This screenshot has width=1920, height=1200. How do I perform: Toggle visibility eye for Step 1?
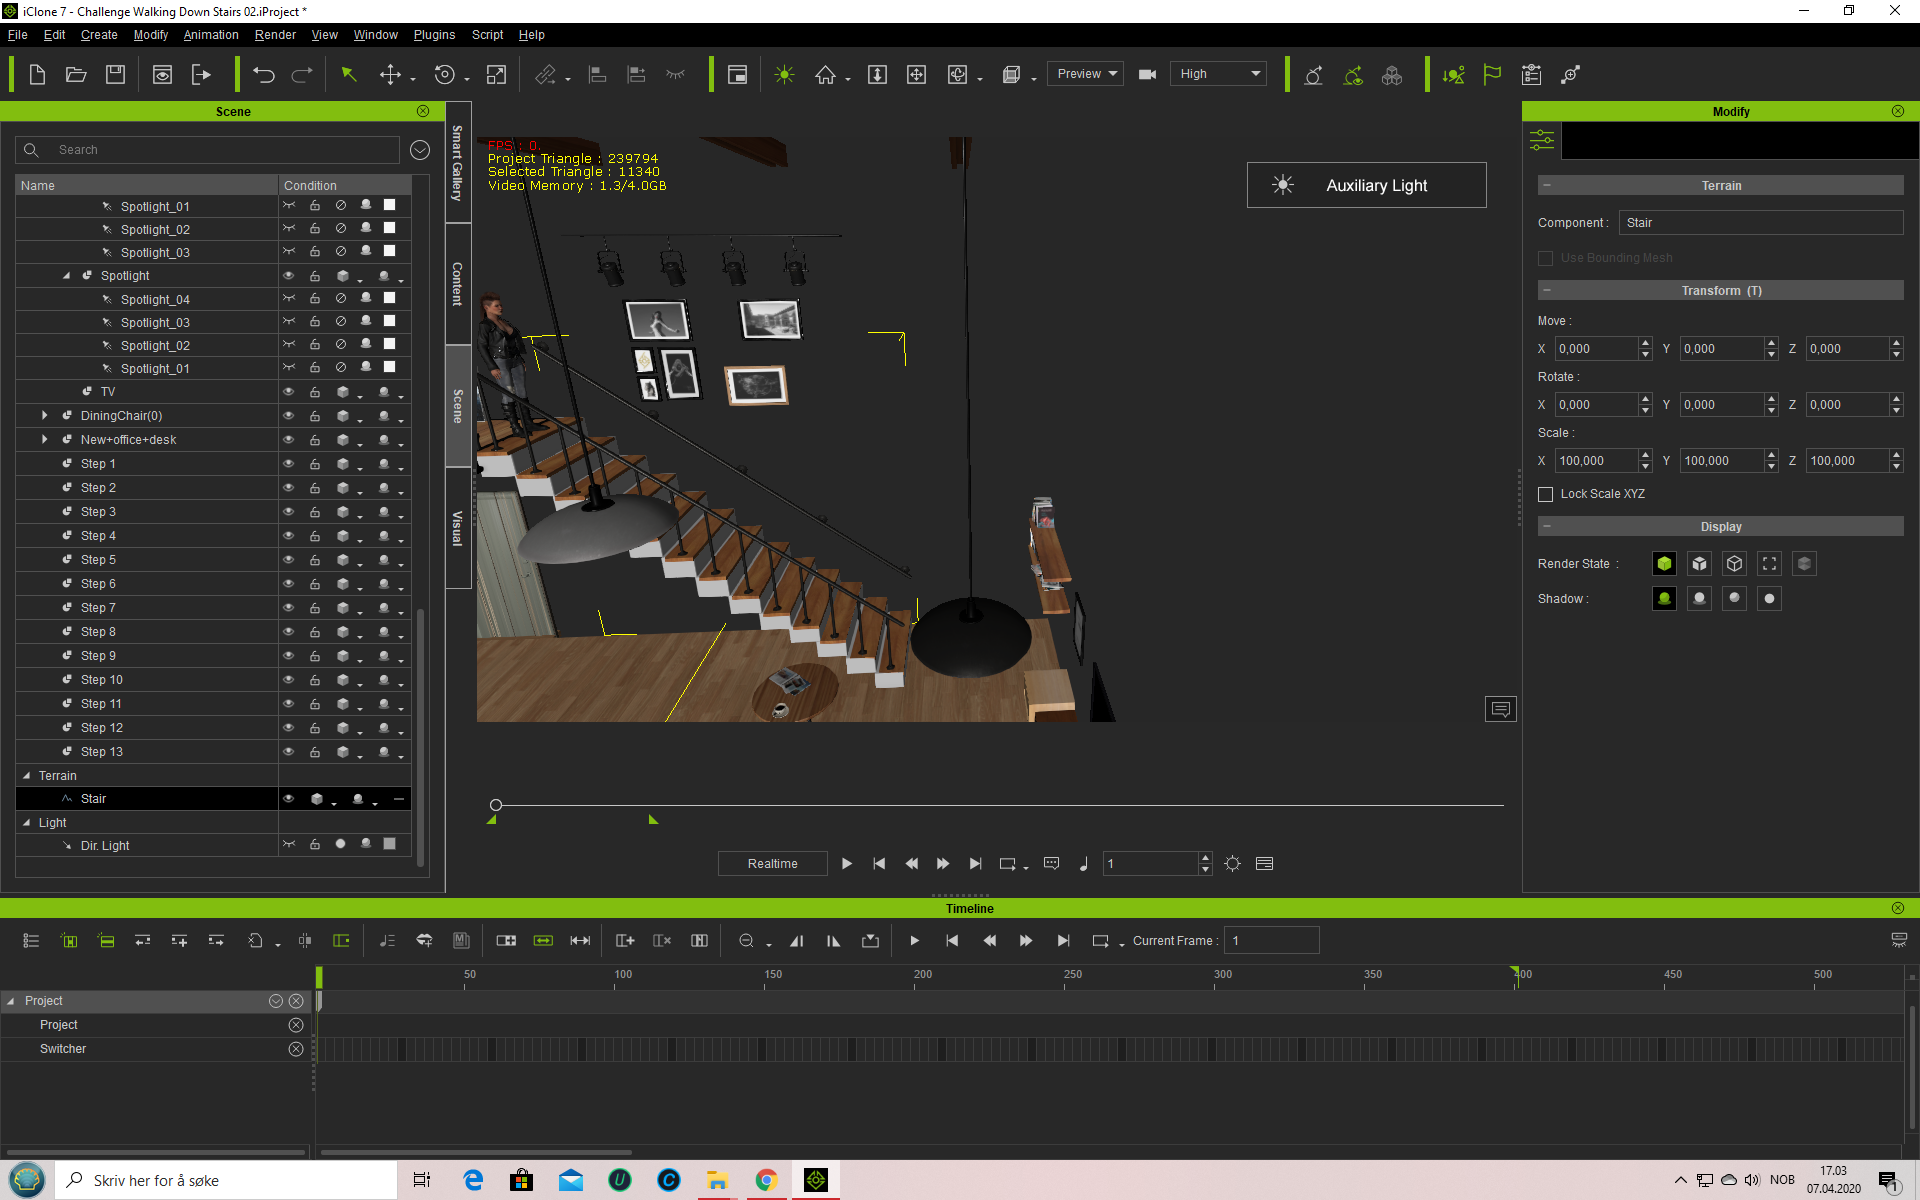(x=288, y=464)
